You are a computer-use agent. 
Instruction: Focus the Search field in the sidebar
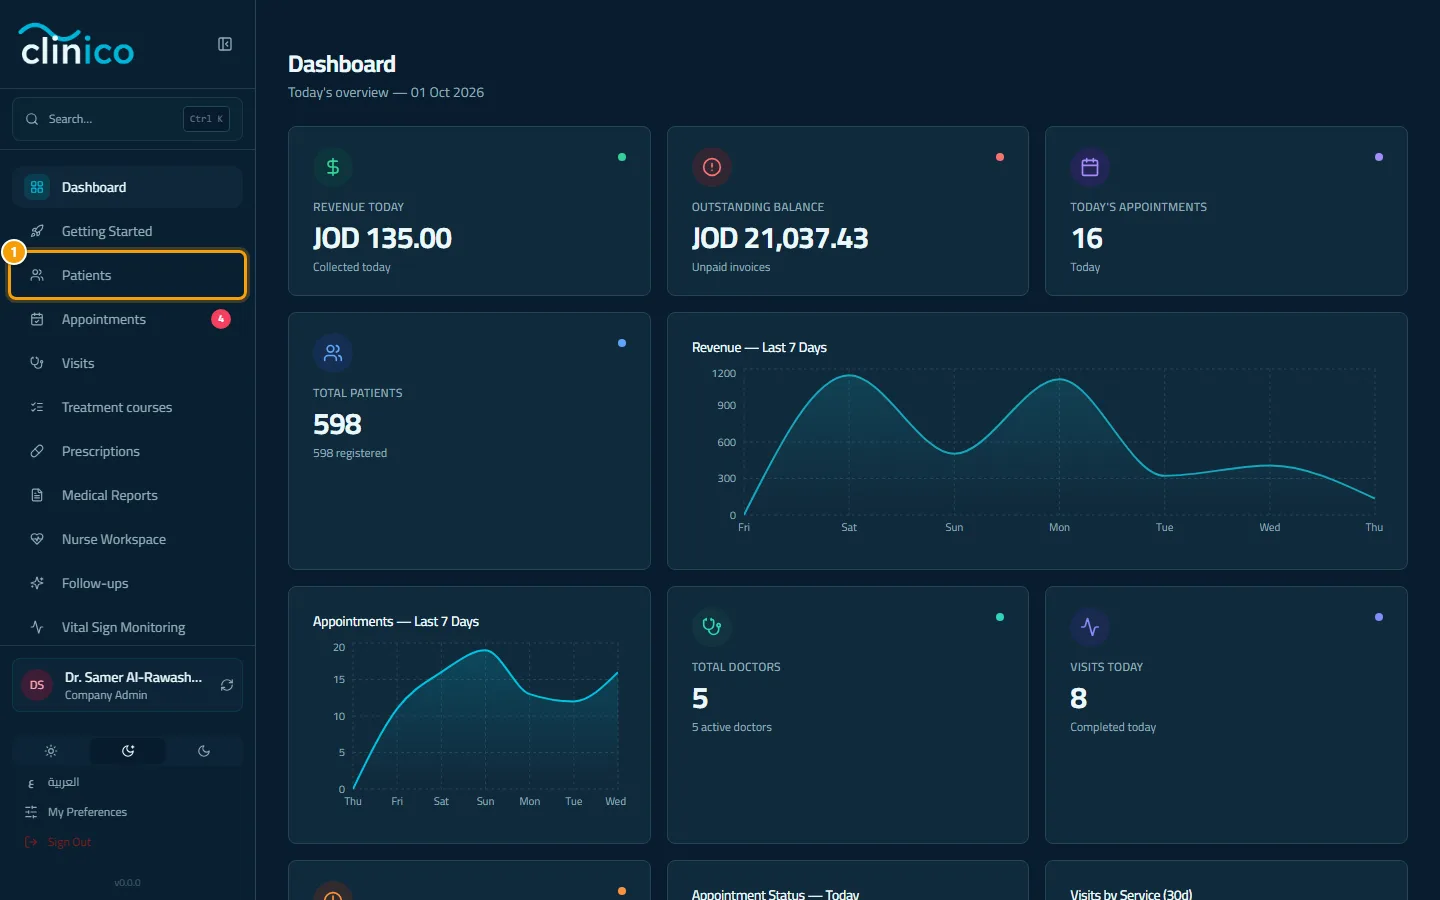[x=127, y=119]
